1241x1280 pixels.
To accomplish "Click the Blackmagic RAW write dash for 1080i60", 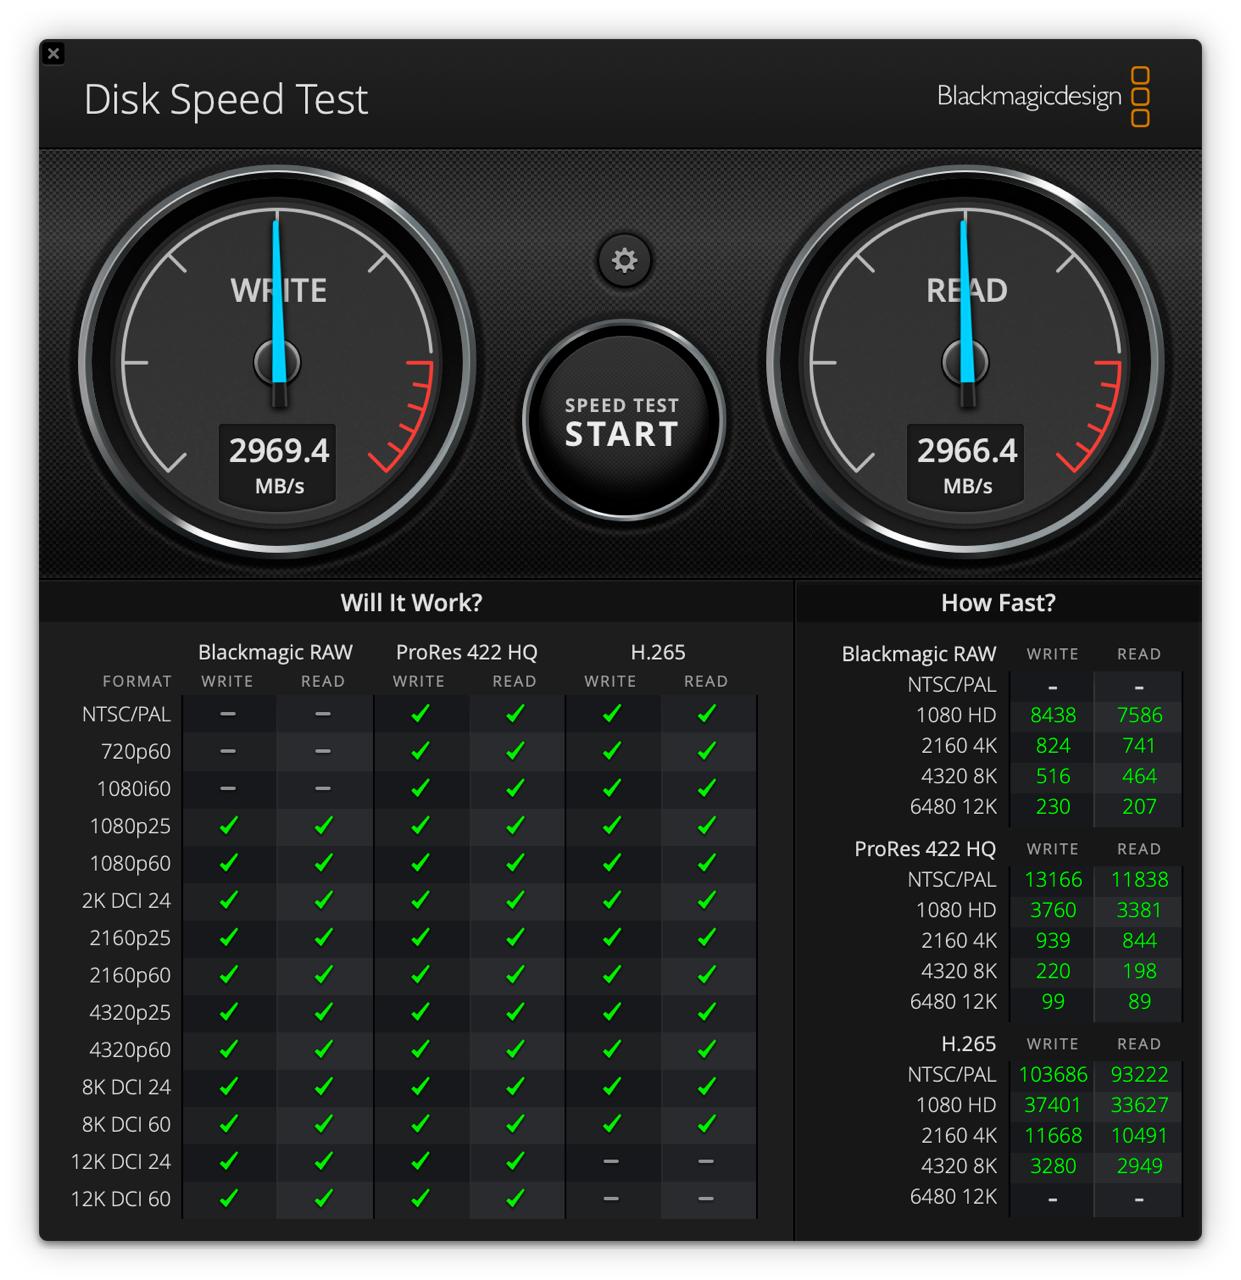I will click(228, 788).
